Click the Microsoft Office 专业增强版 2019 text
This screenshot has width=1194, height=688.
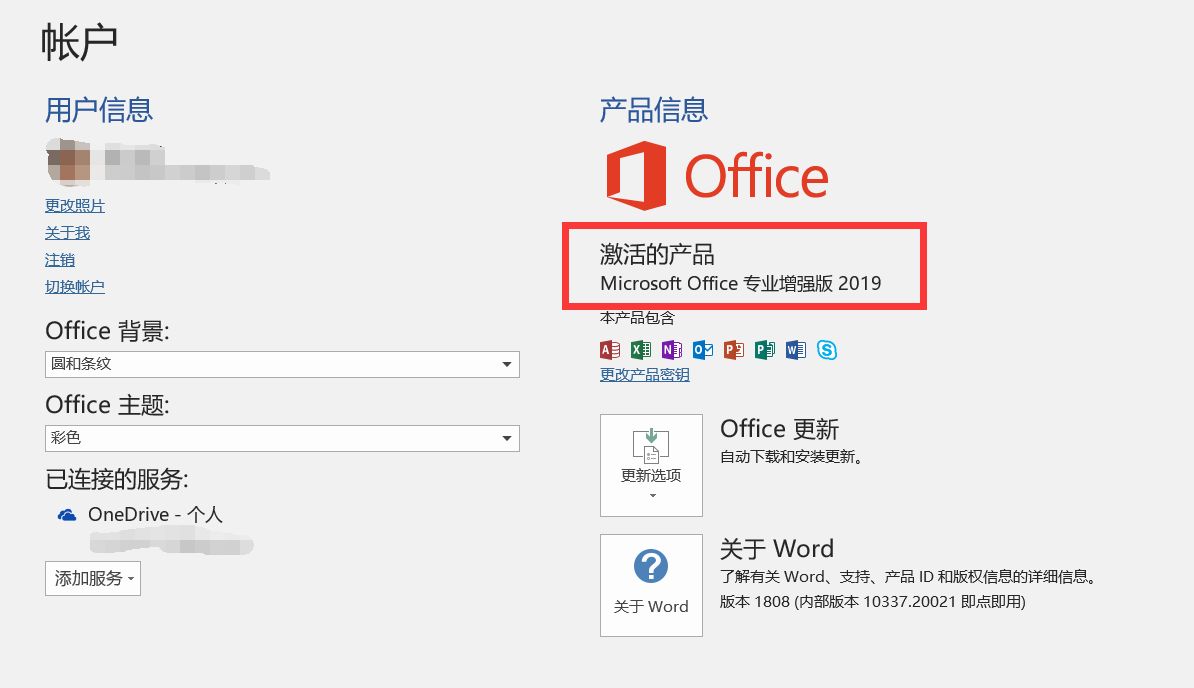click(740, 284)
